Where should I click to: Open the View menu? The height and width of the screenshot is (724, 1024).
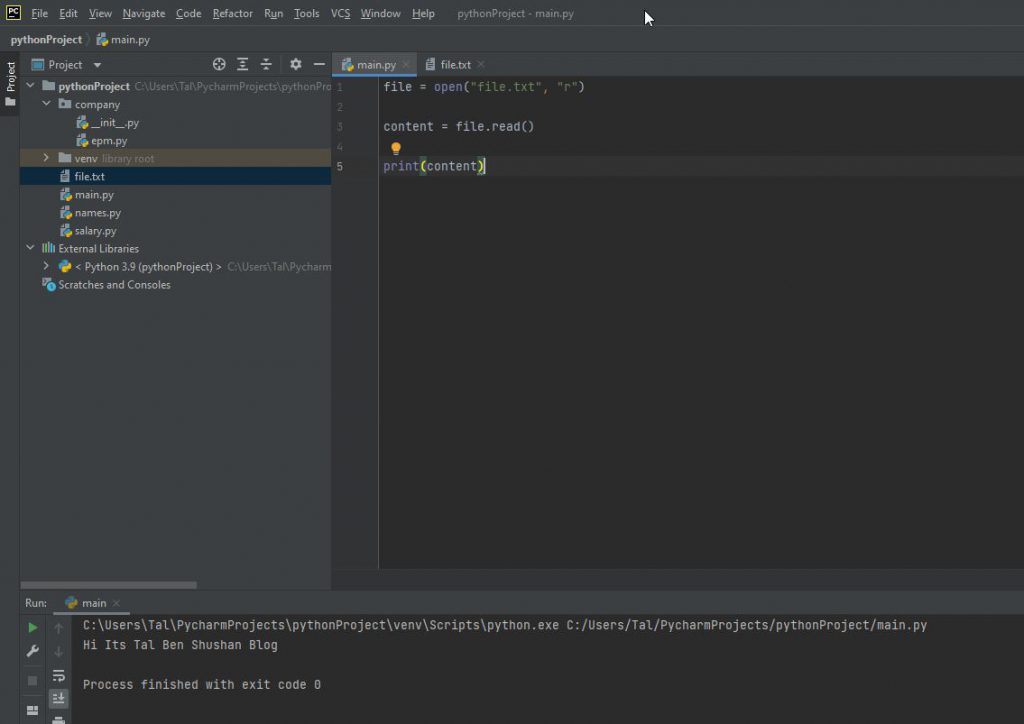[100, 13]
